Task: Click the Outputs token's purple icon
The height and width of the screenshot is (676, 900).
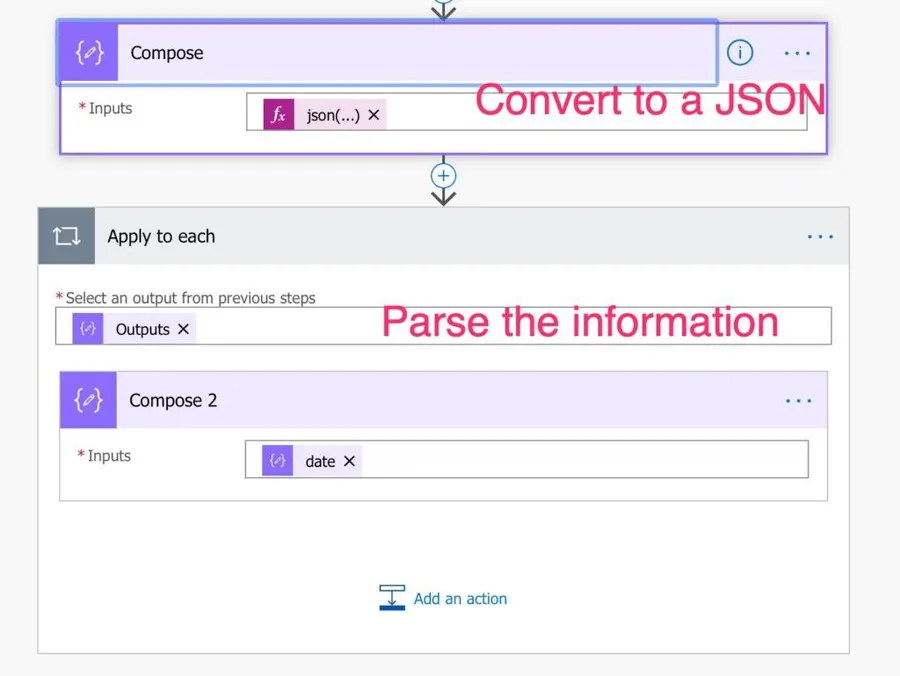Action: click(88, 329)
